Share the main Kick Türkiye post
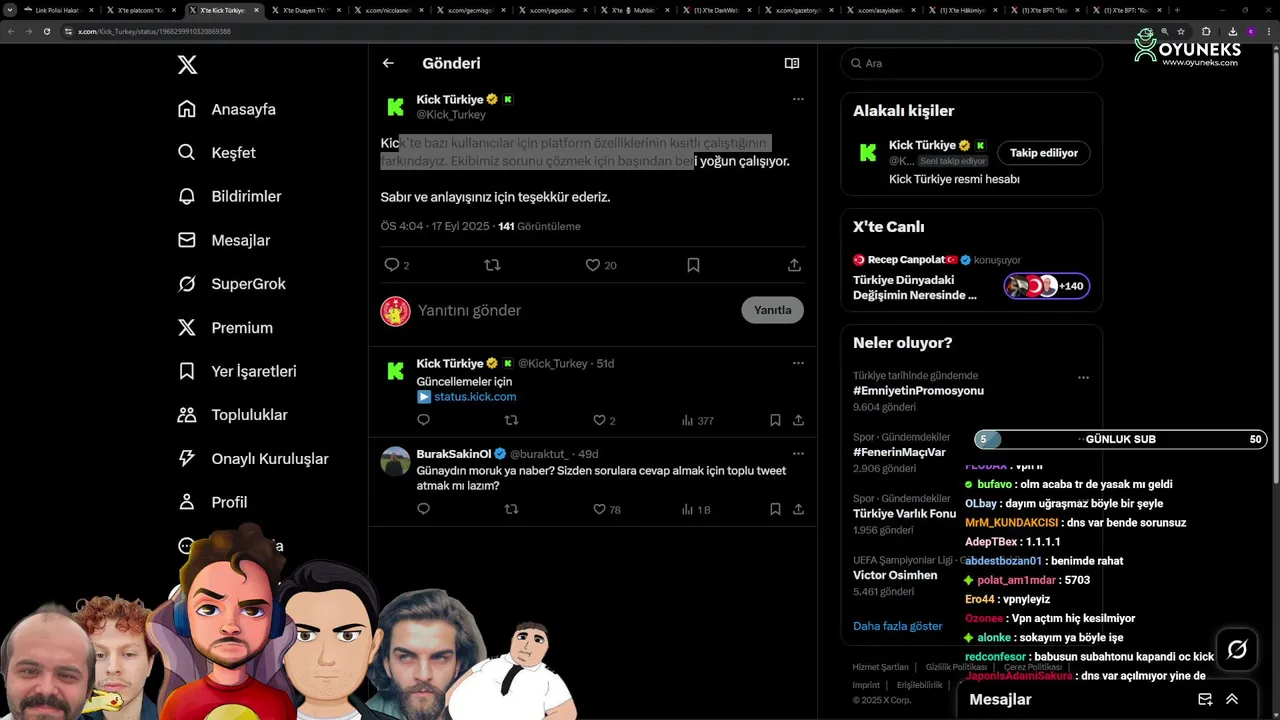 tap(794, 265)
